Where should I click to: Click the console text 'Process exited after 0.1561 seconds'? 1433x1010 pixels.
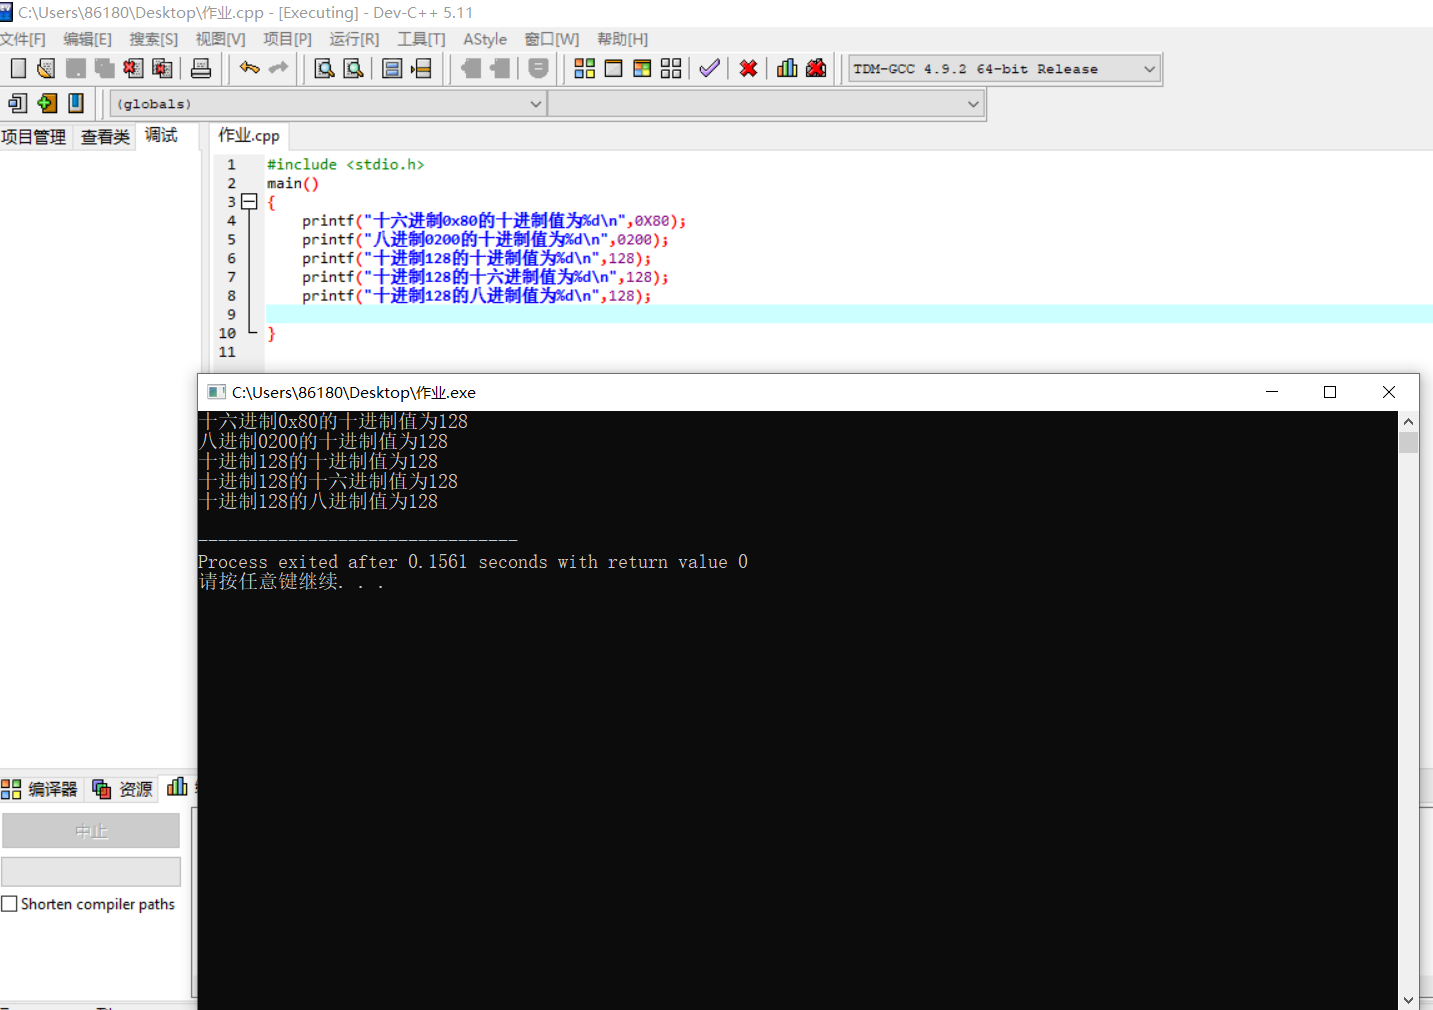tap(373, 562)
